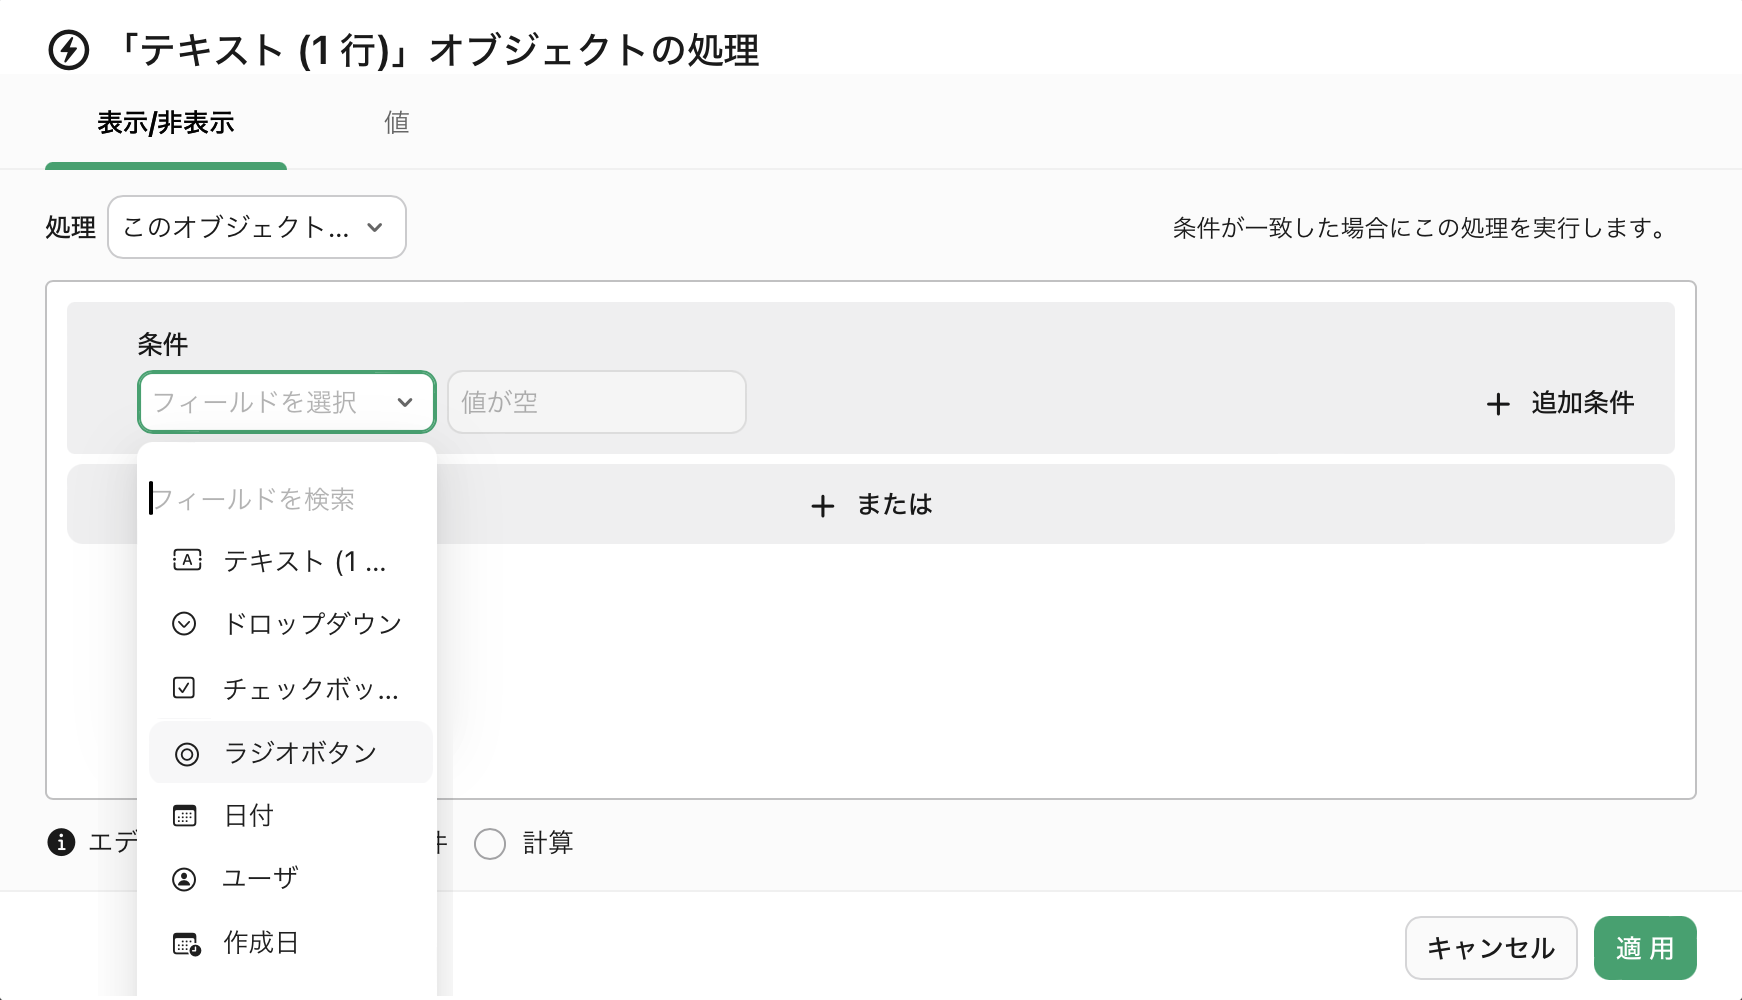Image resolution: width=1742 pixels, height=1000 pixels.
Task: Select the 表示/非表示 tab
Action: [x=165, y=121]
